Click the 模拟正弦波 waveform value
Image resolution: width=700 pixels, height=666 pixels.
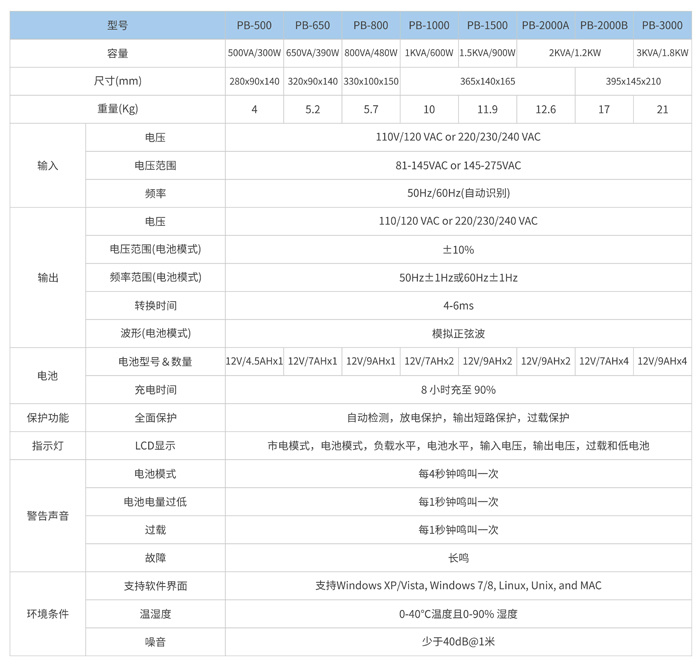[458, 333]
